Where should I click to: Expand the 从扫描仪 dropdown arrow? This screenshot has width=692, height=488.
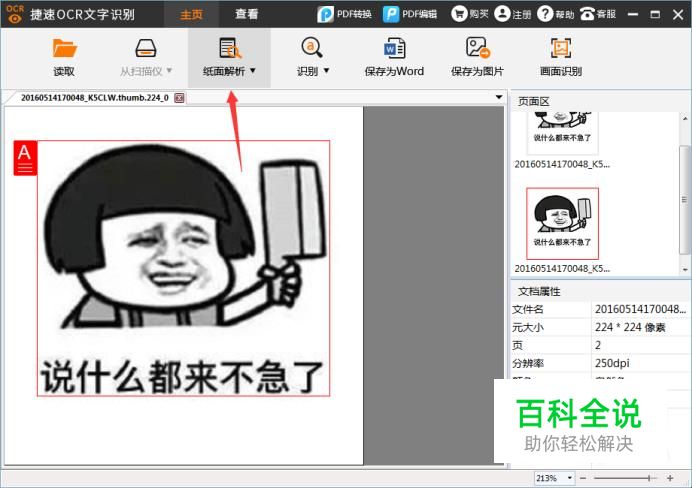click(x=169, y=71)
